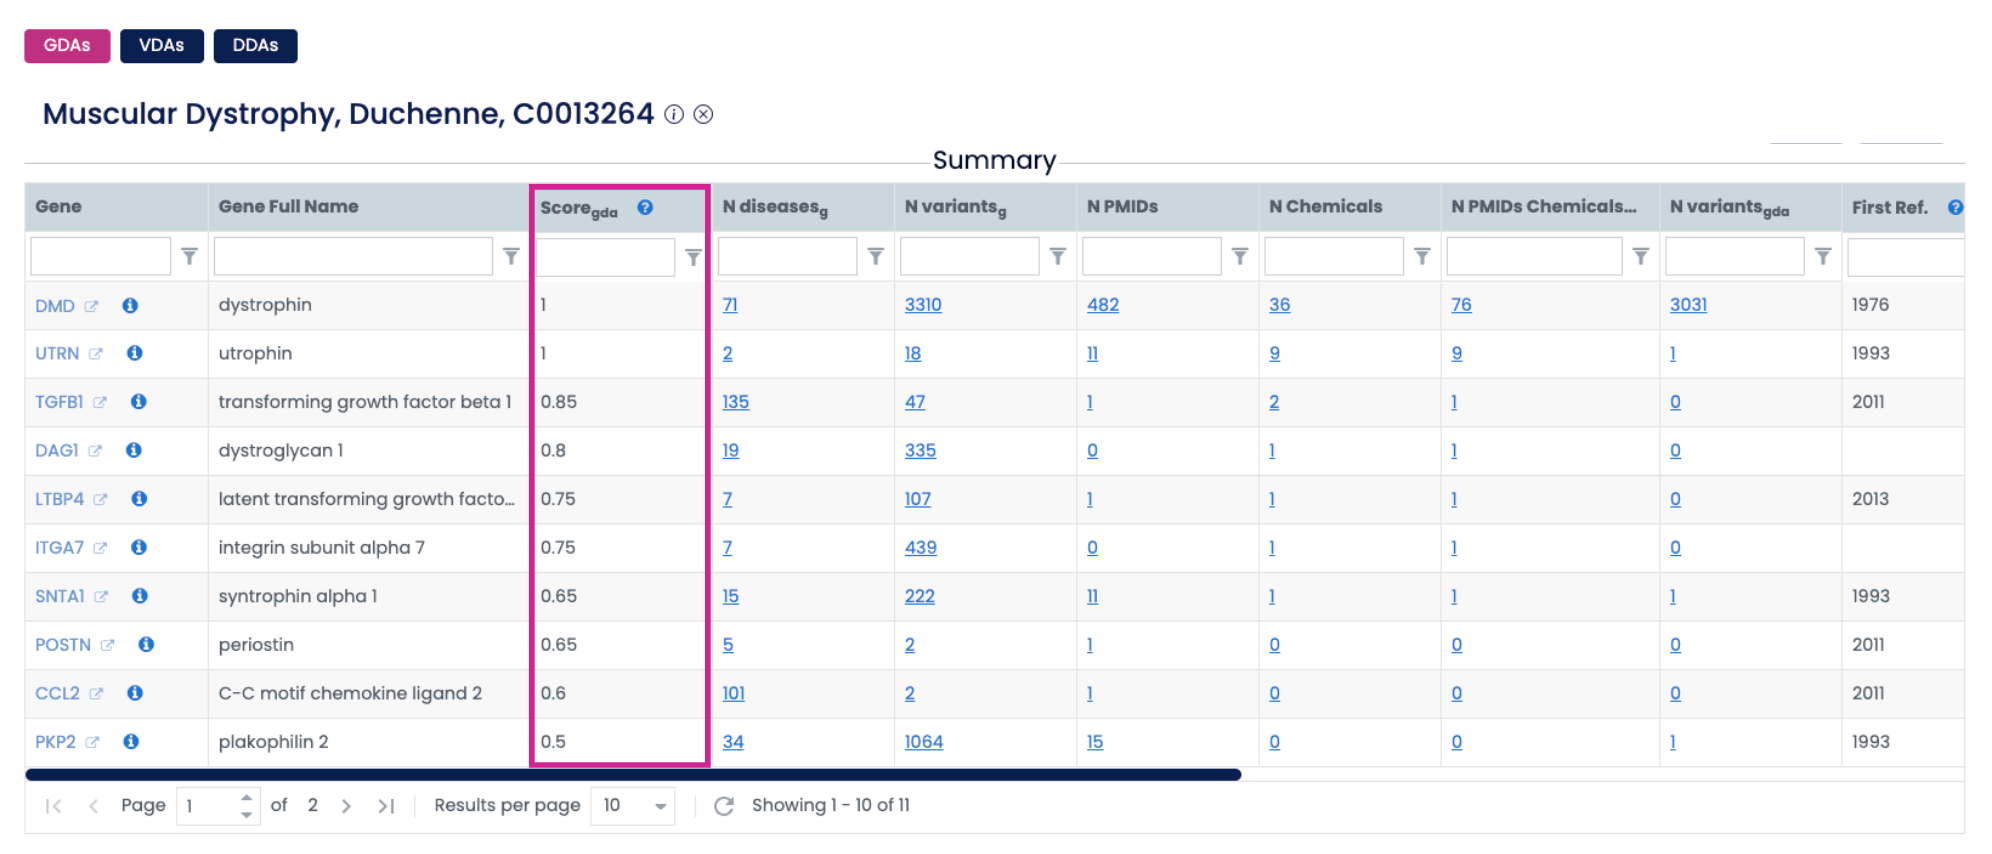Open TGFB1 gene link

[x=59, y=402]
